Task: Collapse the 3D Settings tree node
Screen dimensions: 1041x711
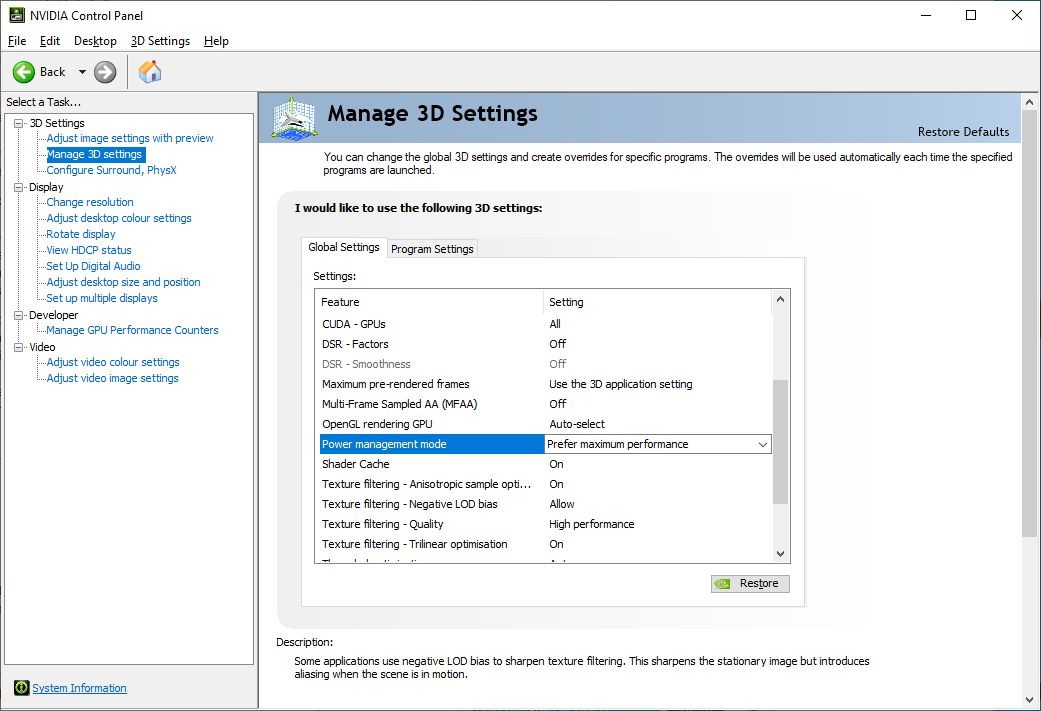Action: (x=19, y=123)
